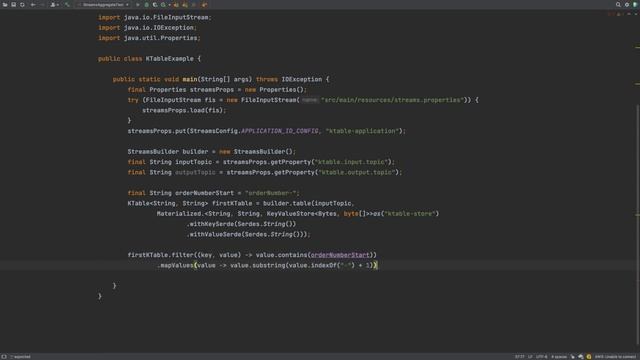Click the Debug bug icon
The width and height of the screenshot is (640, 360).
147,4
